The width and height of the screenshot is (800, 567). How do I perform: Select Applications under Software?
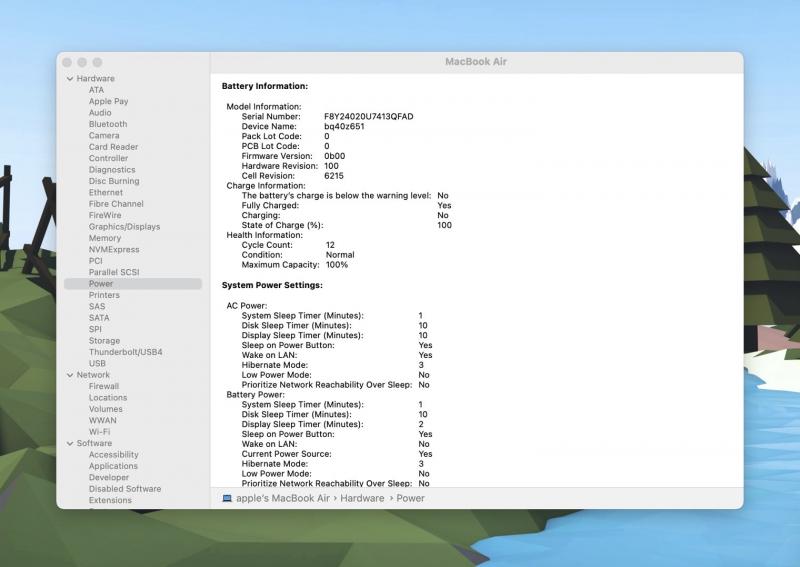113,466
